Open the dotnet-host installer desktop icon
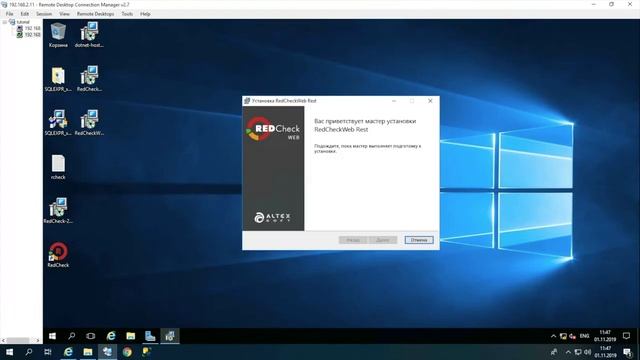The height and width of the screenshot is (360, 640). pos(89,35)
